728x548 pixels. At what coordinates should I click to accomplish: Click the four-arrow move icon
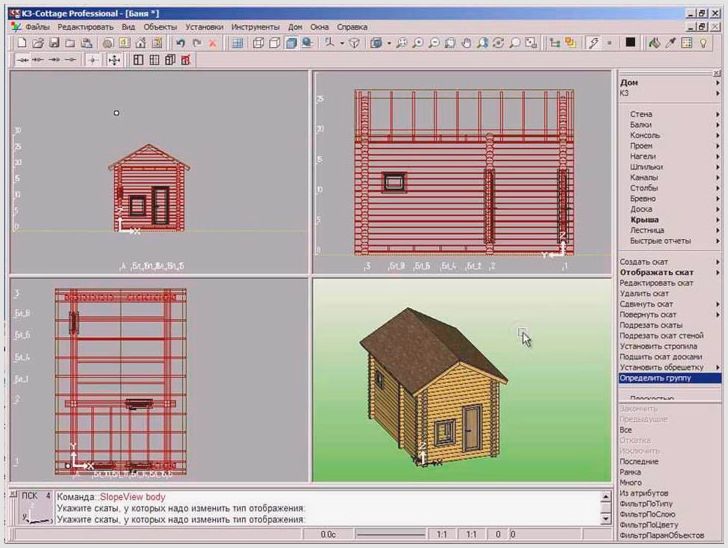click(114, 60)
